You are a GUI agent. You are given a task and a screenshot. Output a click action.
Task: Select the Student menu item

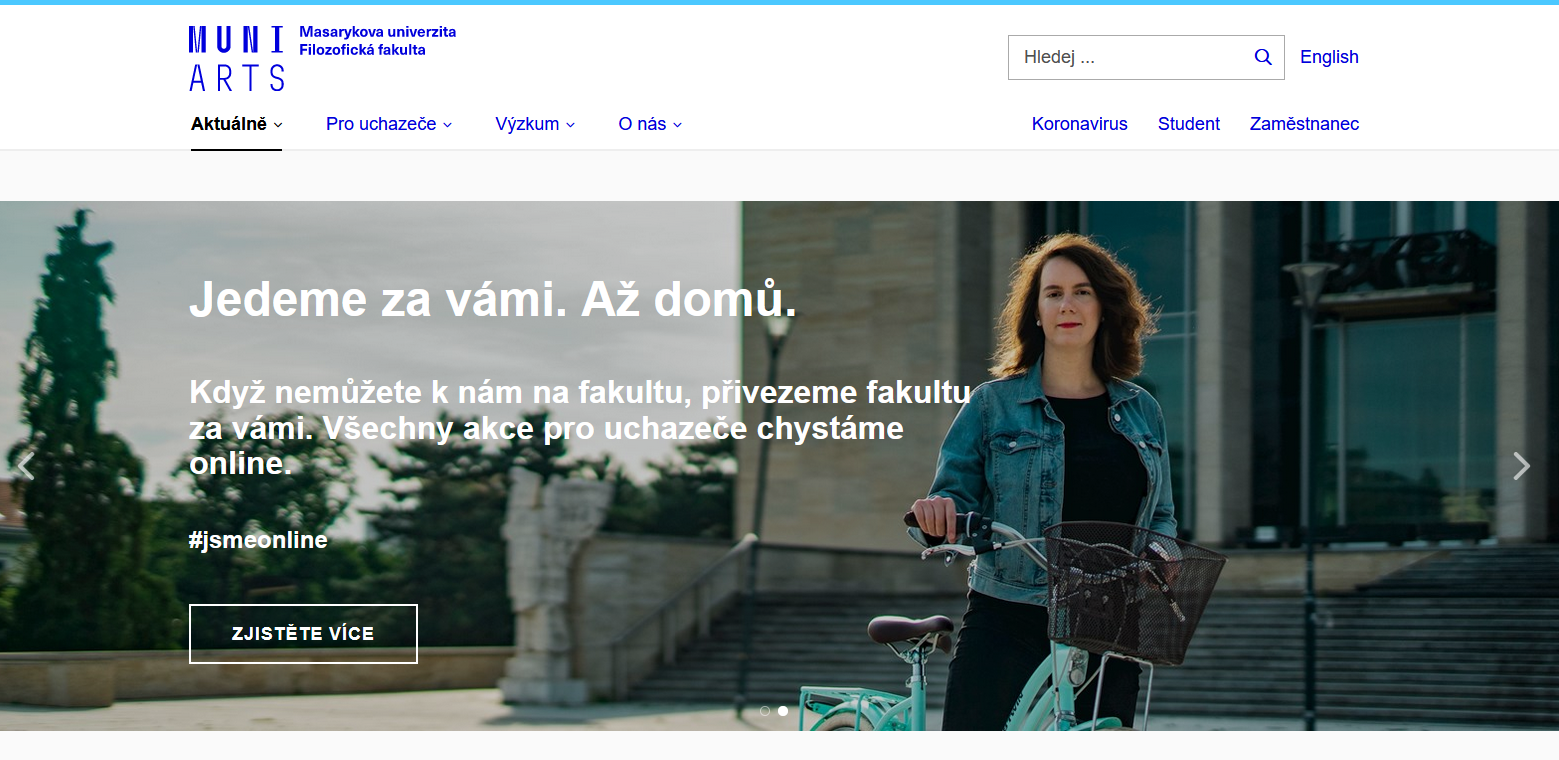(x=1188, y=123)
